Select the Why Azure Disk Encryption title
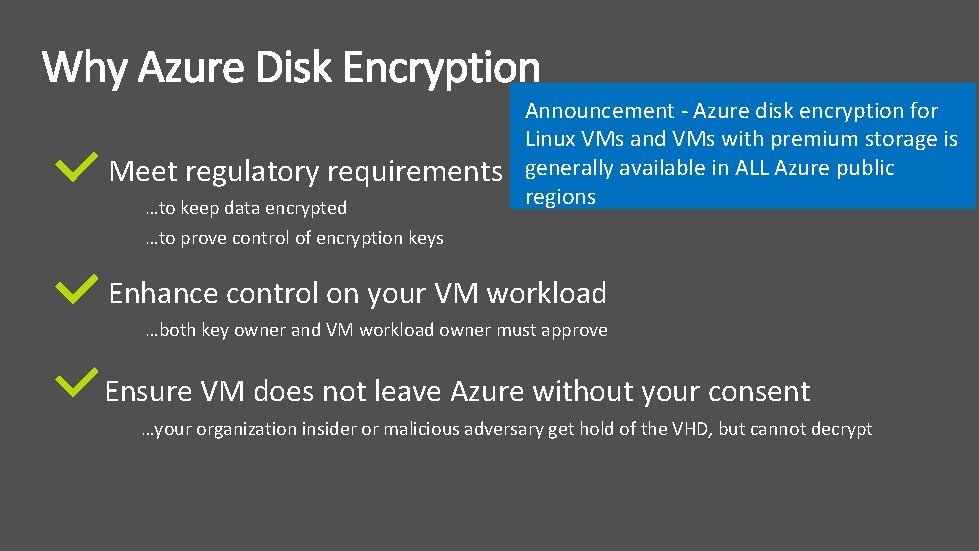Screen dimensions: 979x551 click(291, 68)
